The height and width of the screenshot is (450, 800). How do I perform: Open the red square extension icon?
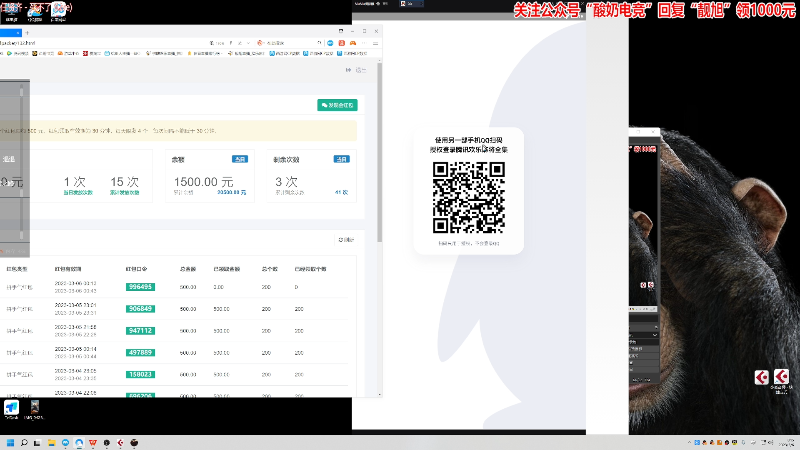pos(341,43)
